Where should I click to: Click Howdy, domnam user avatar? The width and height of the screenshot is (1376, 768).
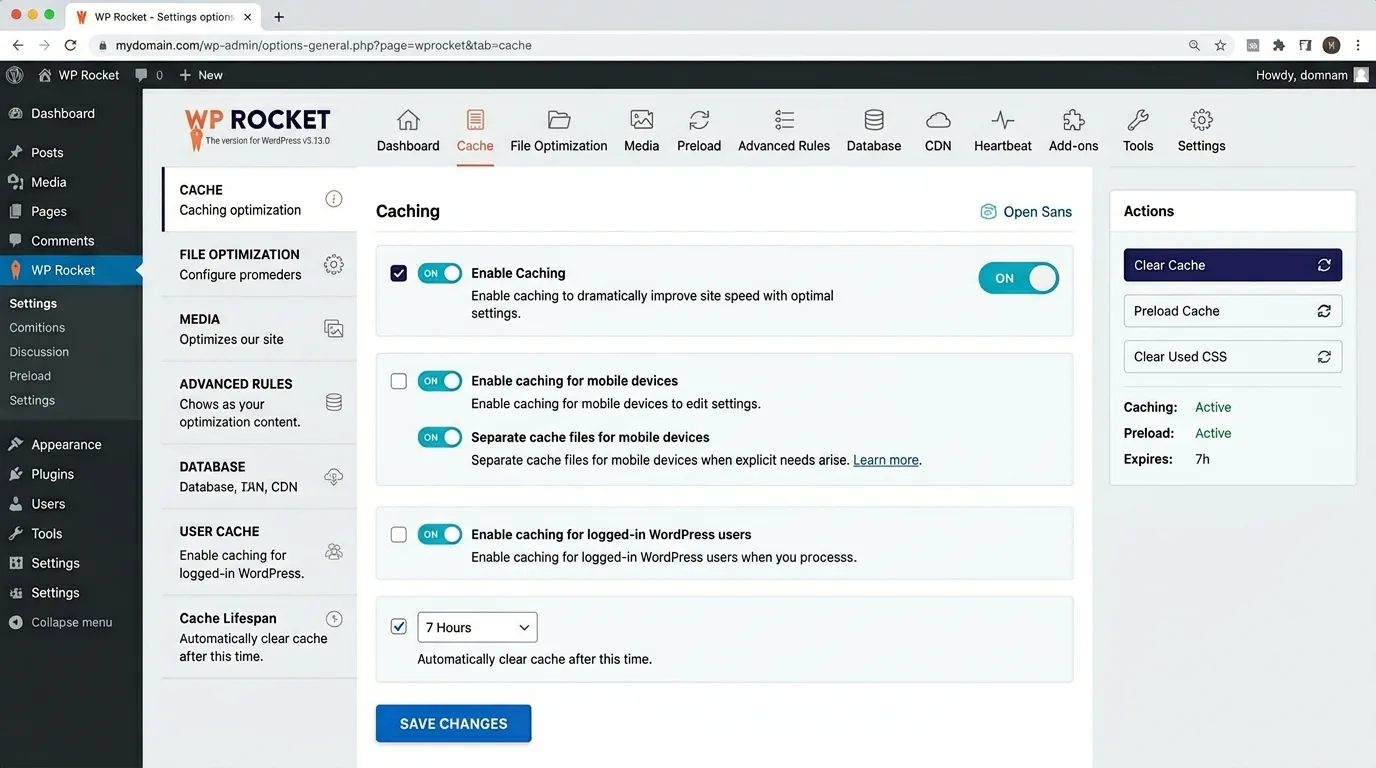point(1361,75)
